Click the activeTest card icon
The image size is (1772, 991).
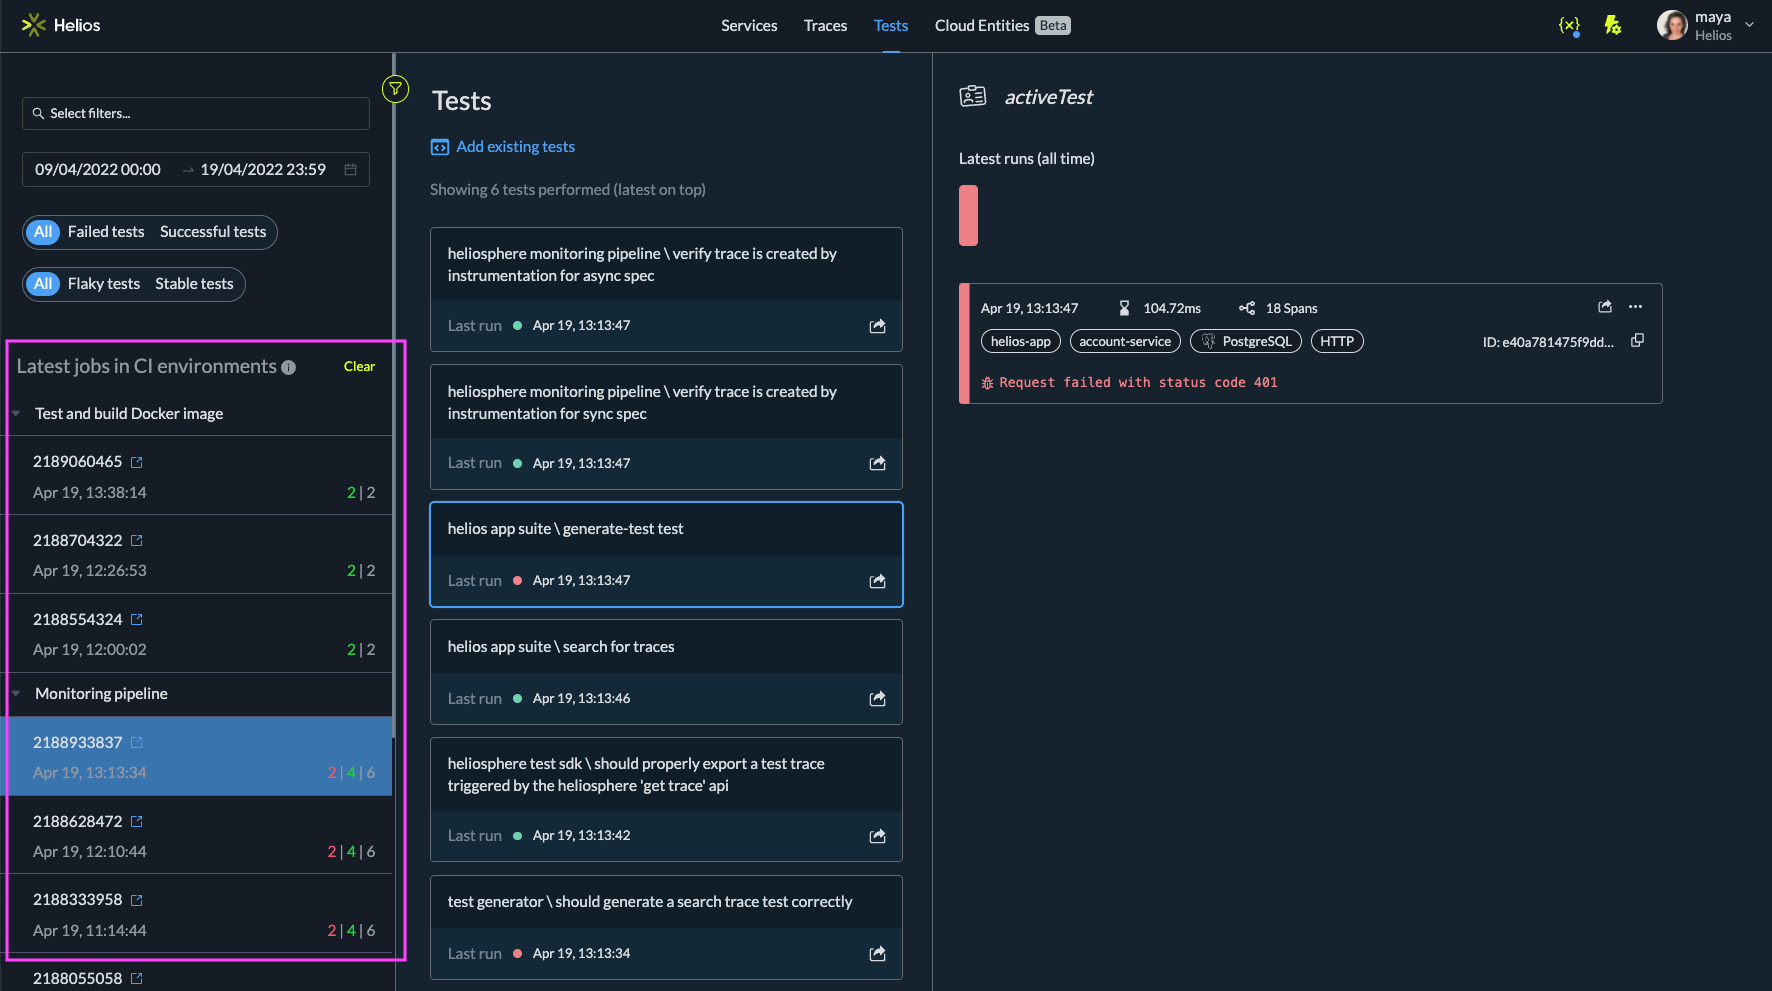click(x=973, y=96)
